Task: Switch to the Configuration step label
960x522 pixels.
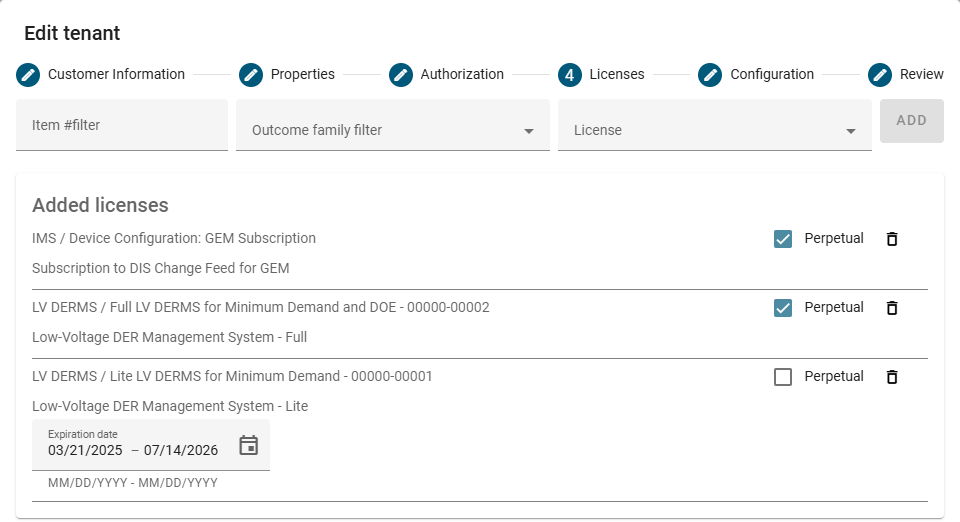Action: pos(771,74)
